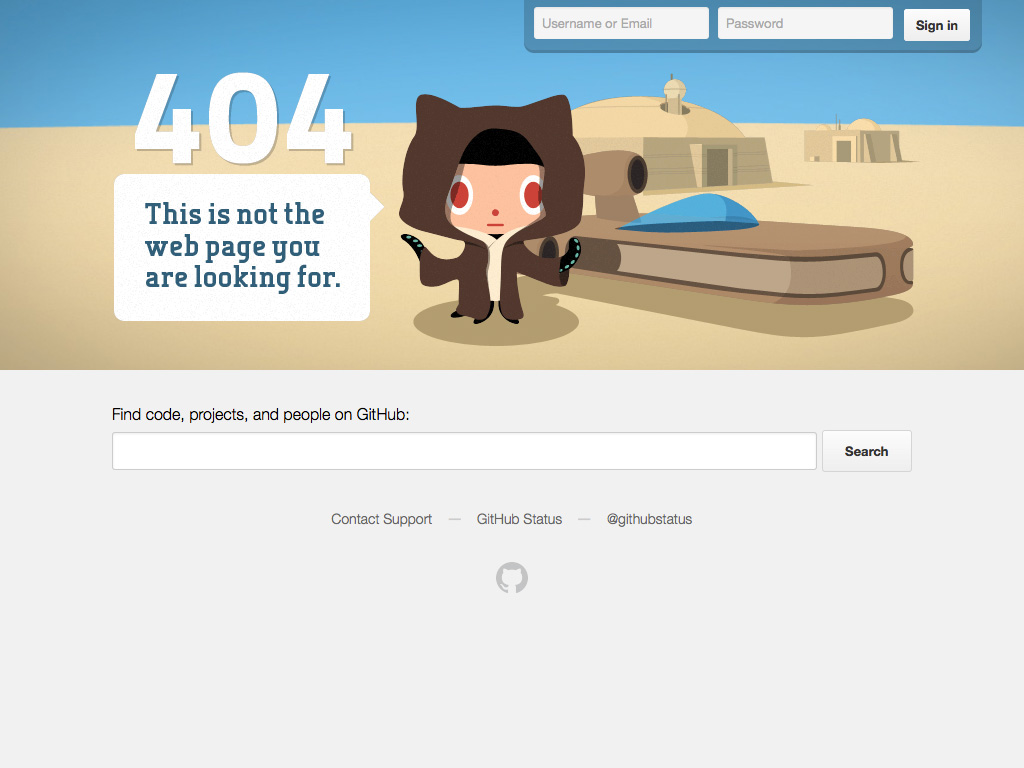Open the @githubstatus Twitter link
Viewport: 1024px width, 768px height.
click(x=649, y=519)
